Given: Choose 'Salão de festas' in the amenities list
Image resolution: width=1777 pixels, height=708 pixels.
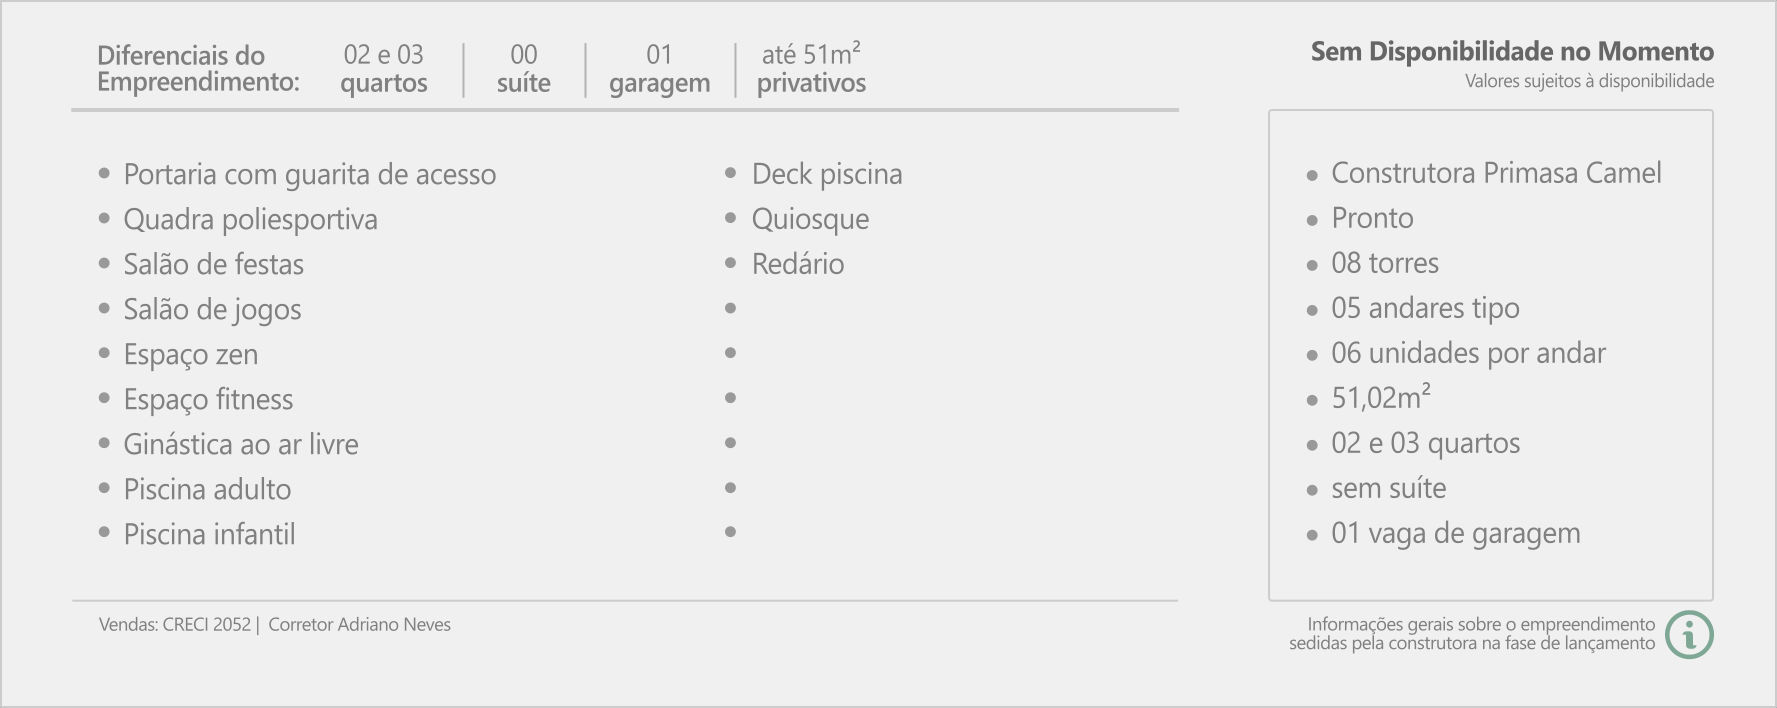Looking at the screenshot, I should coord(213,264).
